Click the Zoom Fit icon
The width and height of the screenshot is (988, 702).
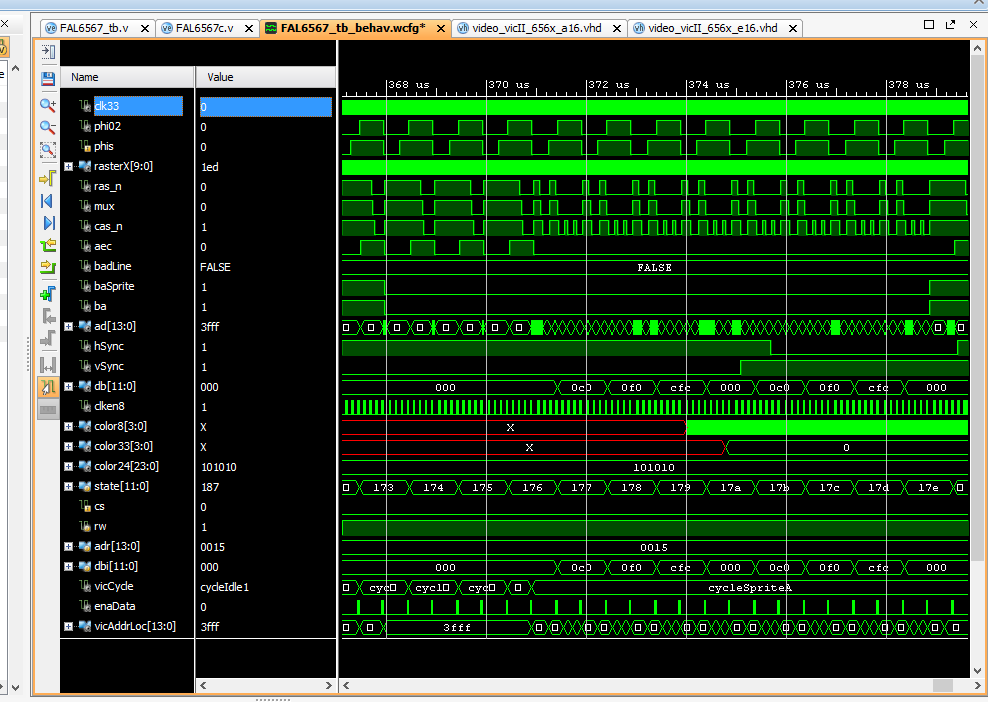click(x=47, y=150)
